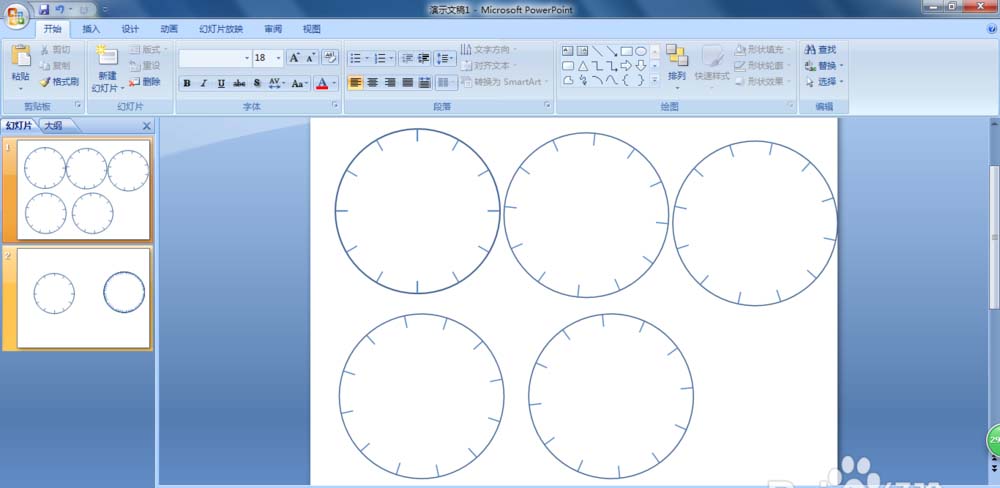The width and height of the screenshot is (1000, 488).
Task: Expand the shapes gallery more arrow
Action: (x=654, y=80)
